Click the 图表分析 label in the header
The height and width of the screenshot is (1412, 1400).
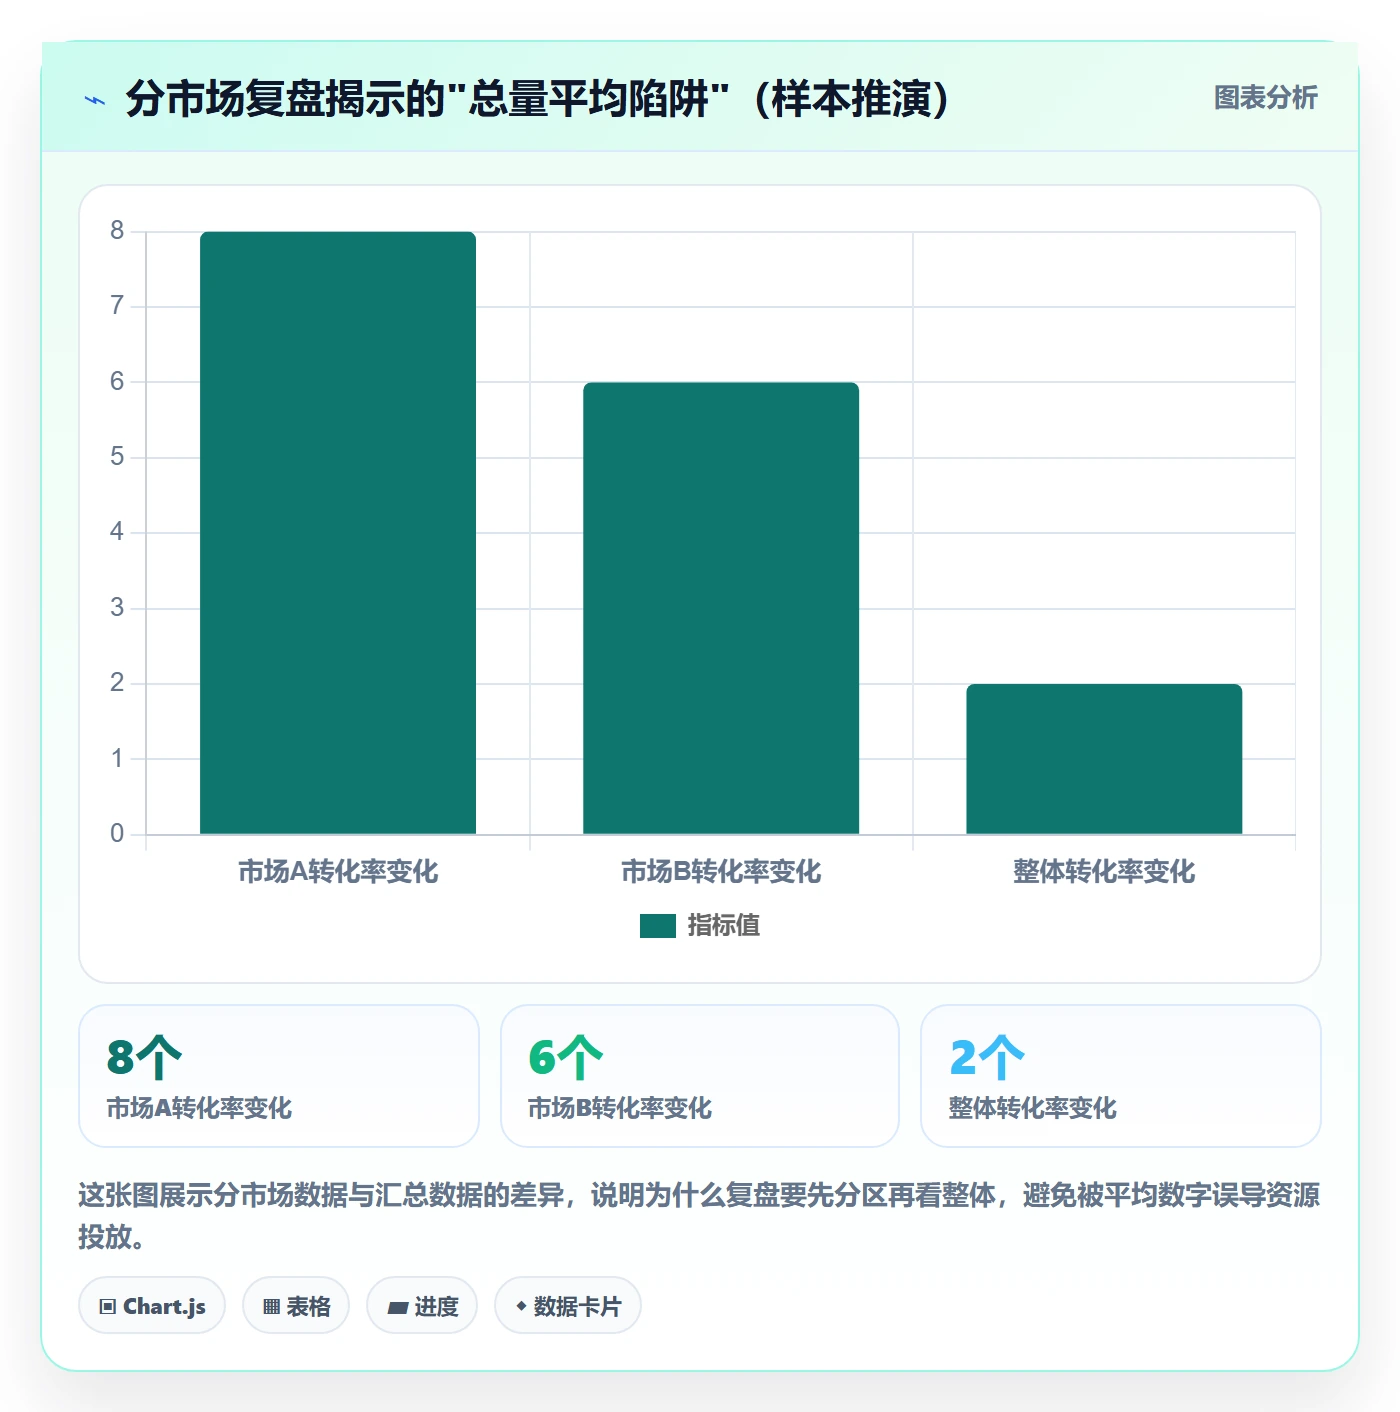1265,98
